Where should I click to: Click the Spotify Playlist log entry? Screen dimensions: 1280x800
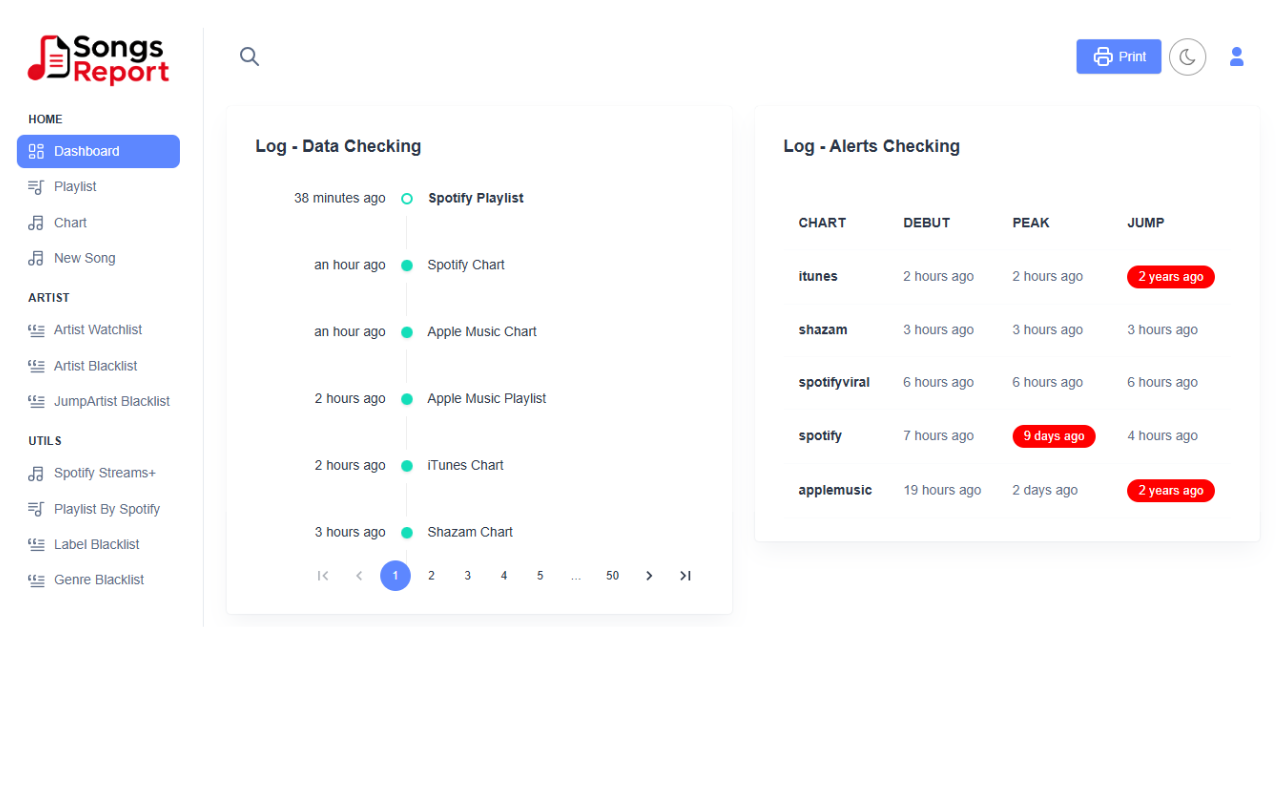tap(476, 198)
